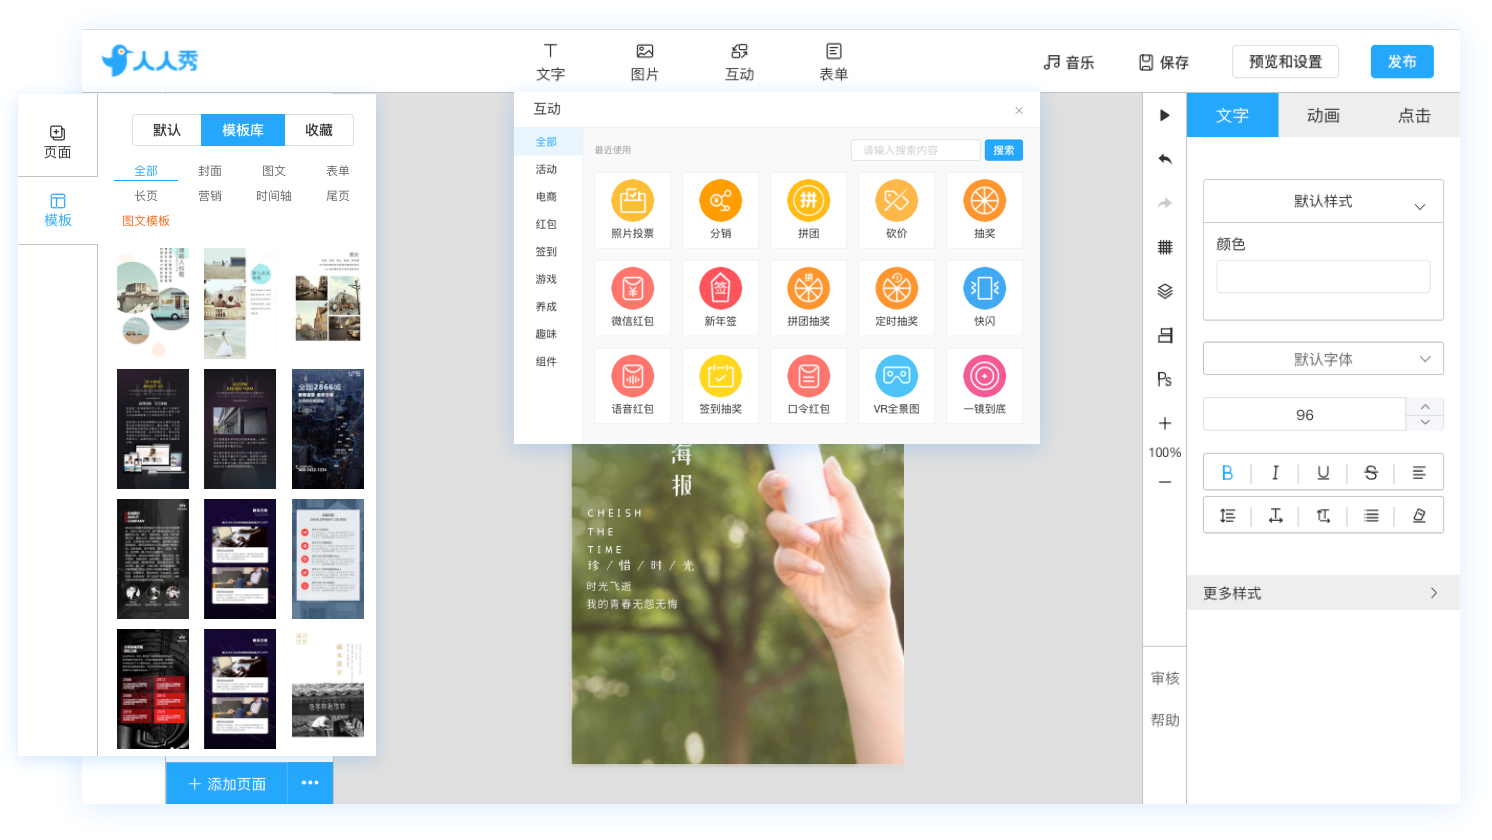Open 预览和设置
Viewport: 1492px width, 840px height.
(1285, 62)
